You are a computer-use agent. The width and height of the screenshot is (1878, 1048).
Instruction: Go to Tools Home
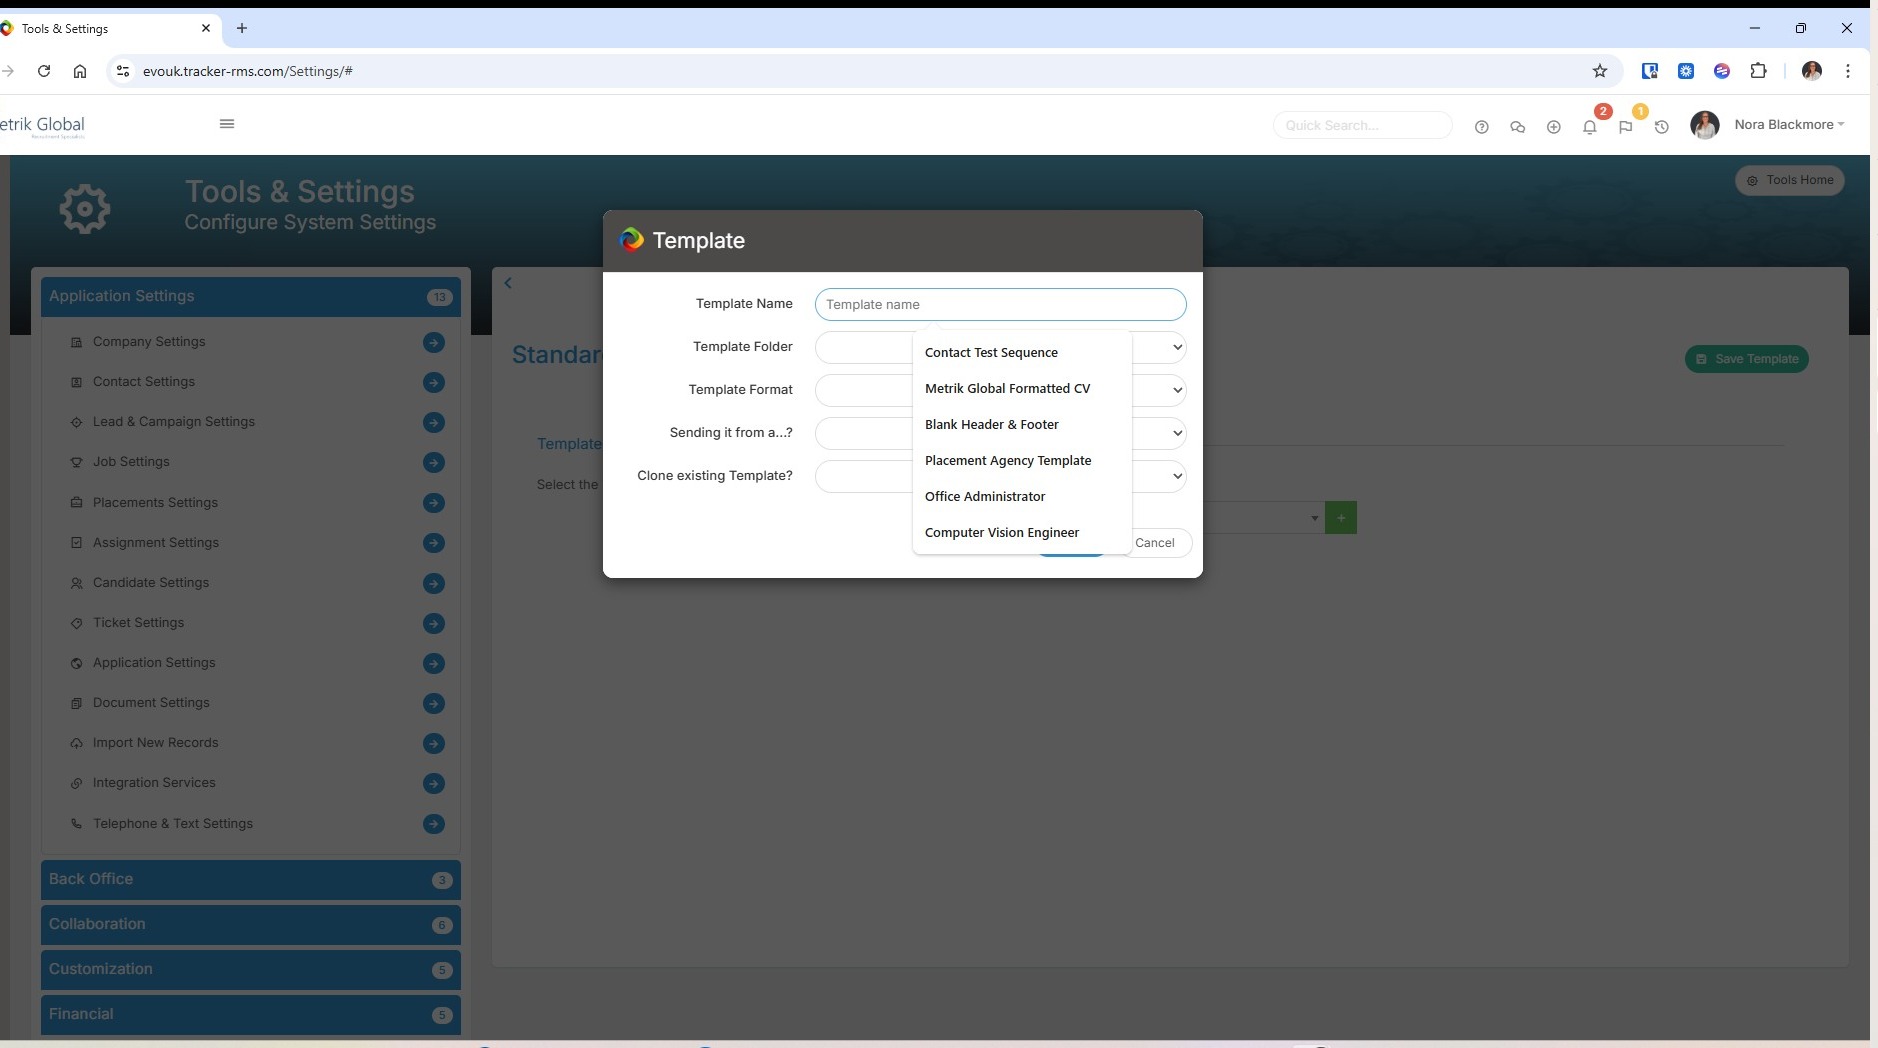click(1789, 180)
